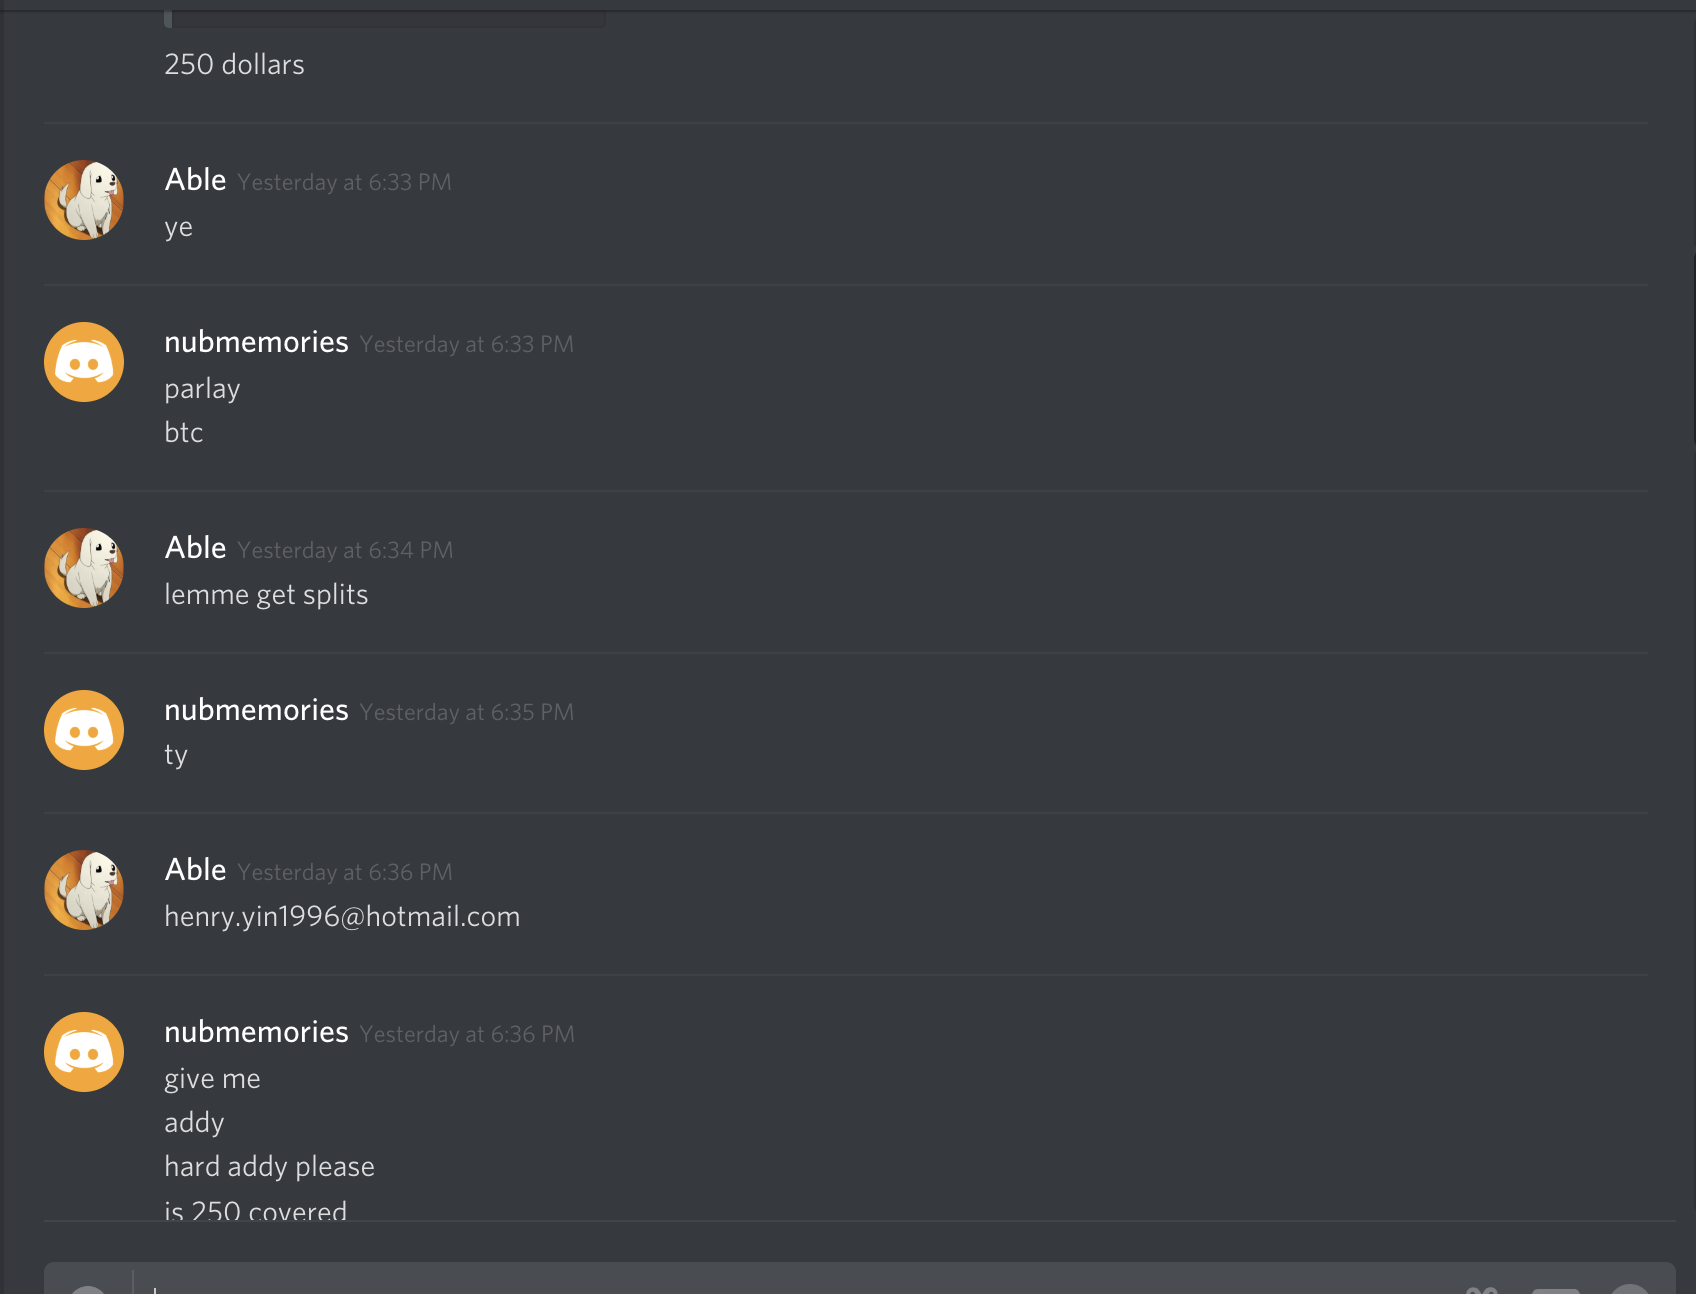Viewport: 1696px width, 1294px height.
Task: Click nubmemories' avatar on the 'ty' message
Action: coord(84,730)
